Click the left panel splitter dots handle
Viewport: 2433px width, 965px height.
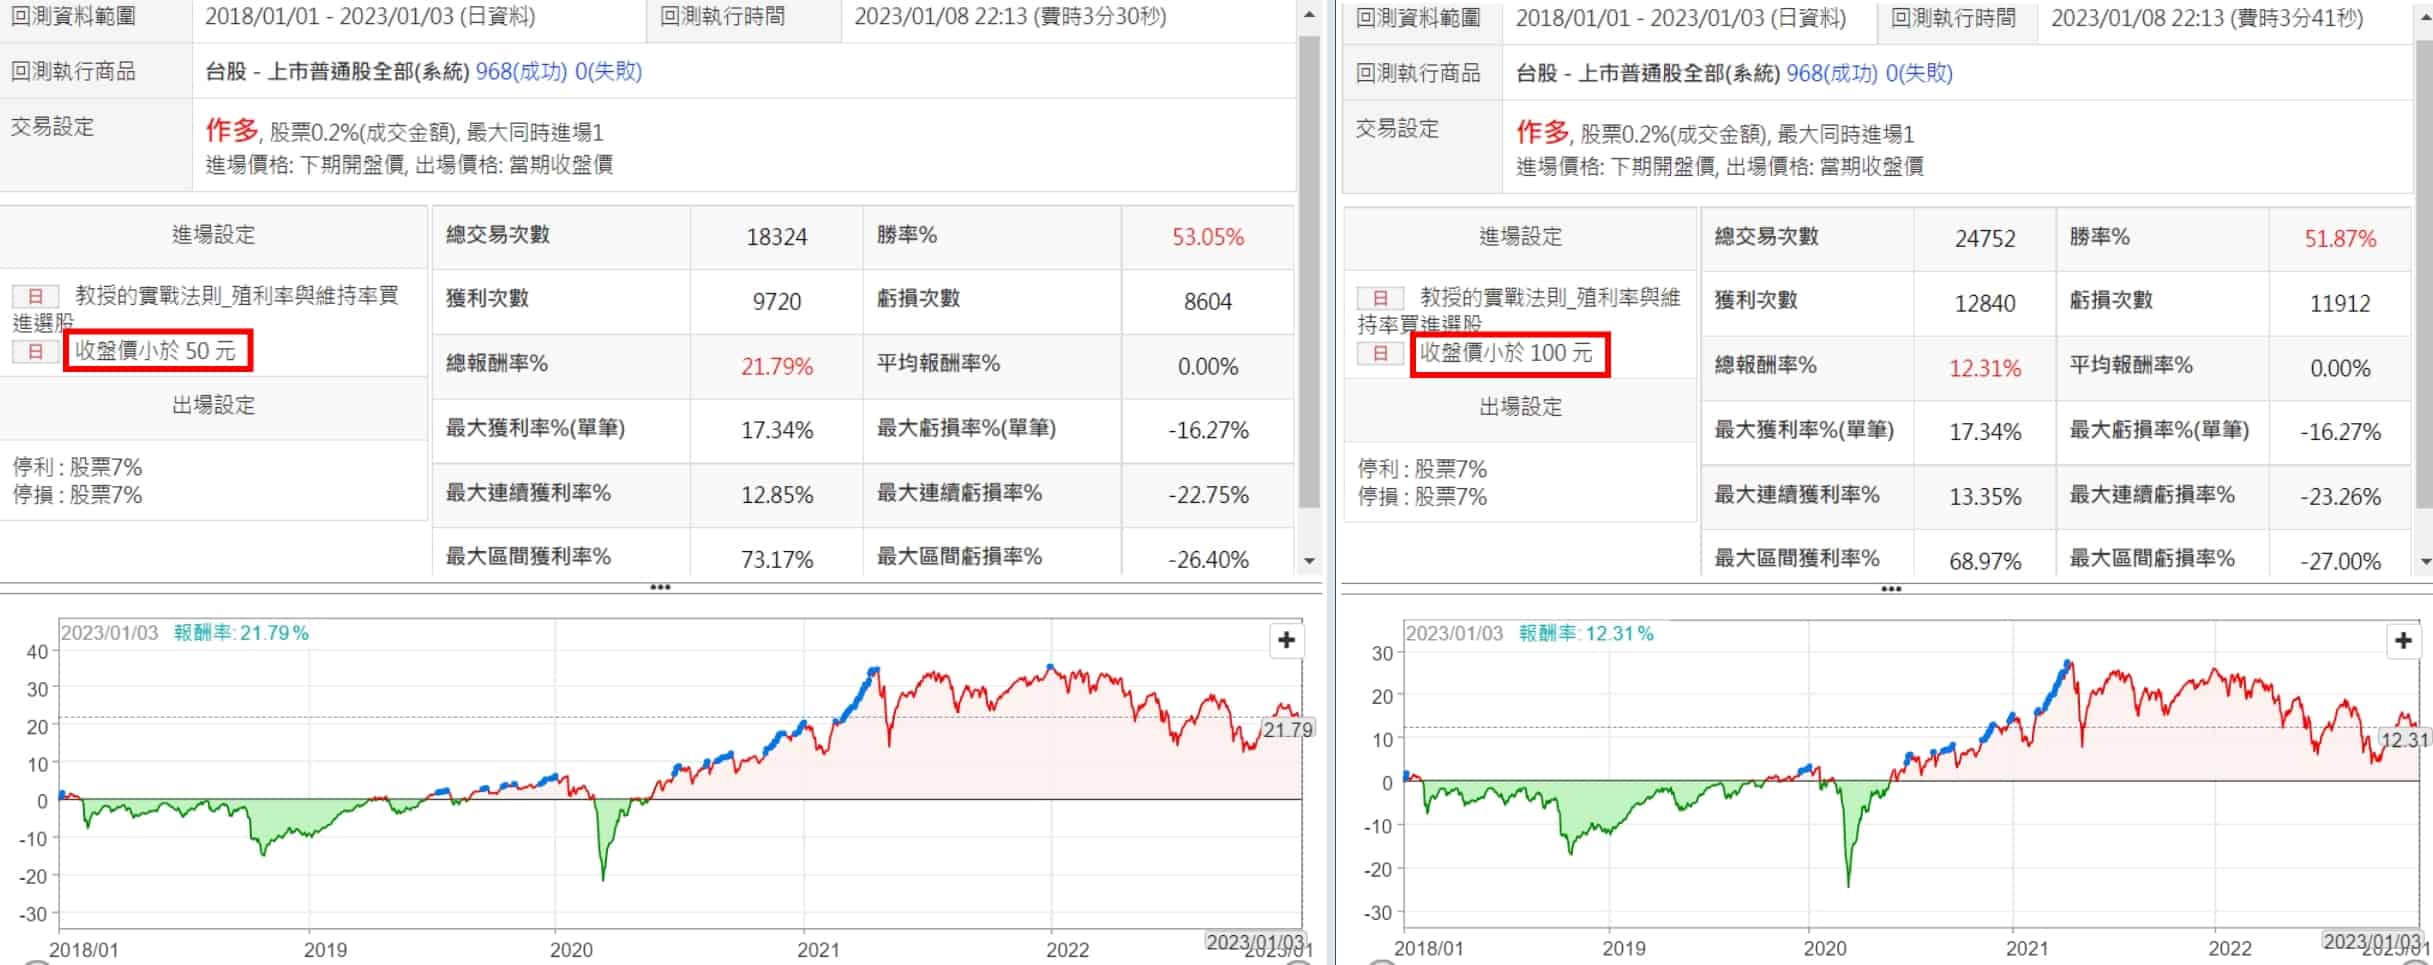pos(660,587)
